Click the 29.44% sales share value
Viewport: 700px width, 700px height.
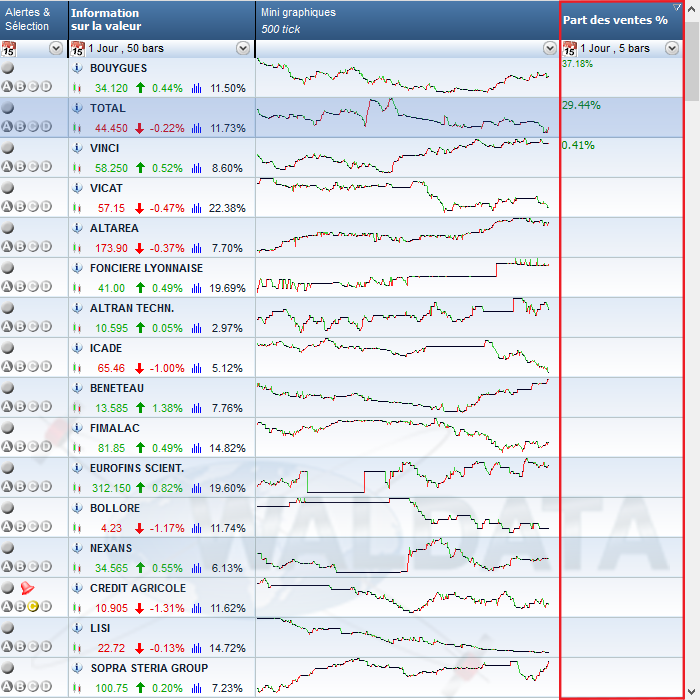coord(581,105)
